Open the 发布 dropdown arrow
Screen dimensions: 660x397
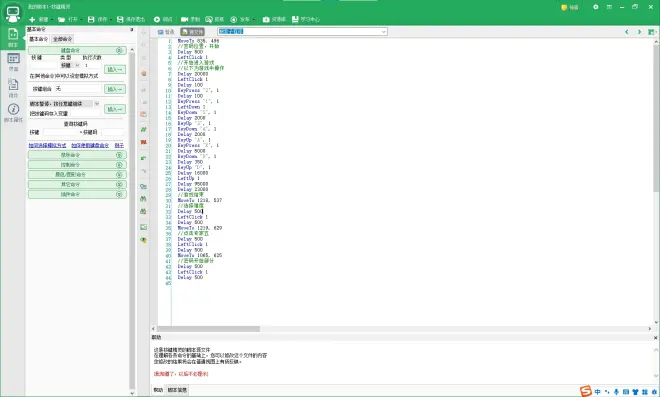(x=253, y=19)
